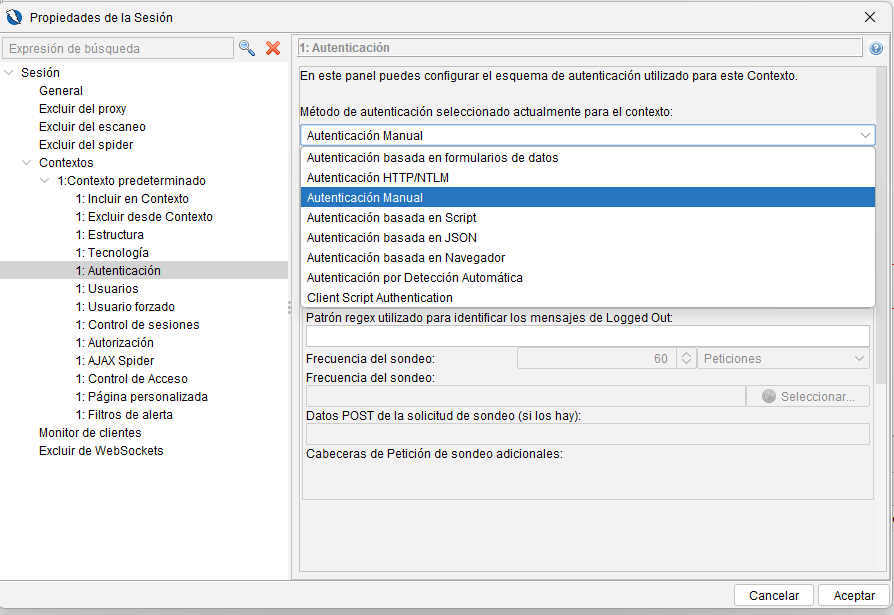Focus the Expresión de búsqueda field
The width and height of the screenshot is (894, 615).
(117, 48)
